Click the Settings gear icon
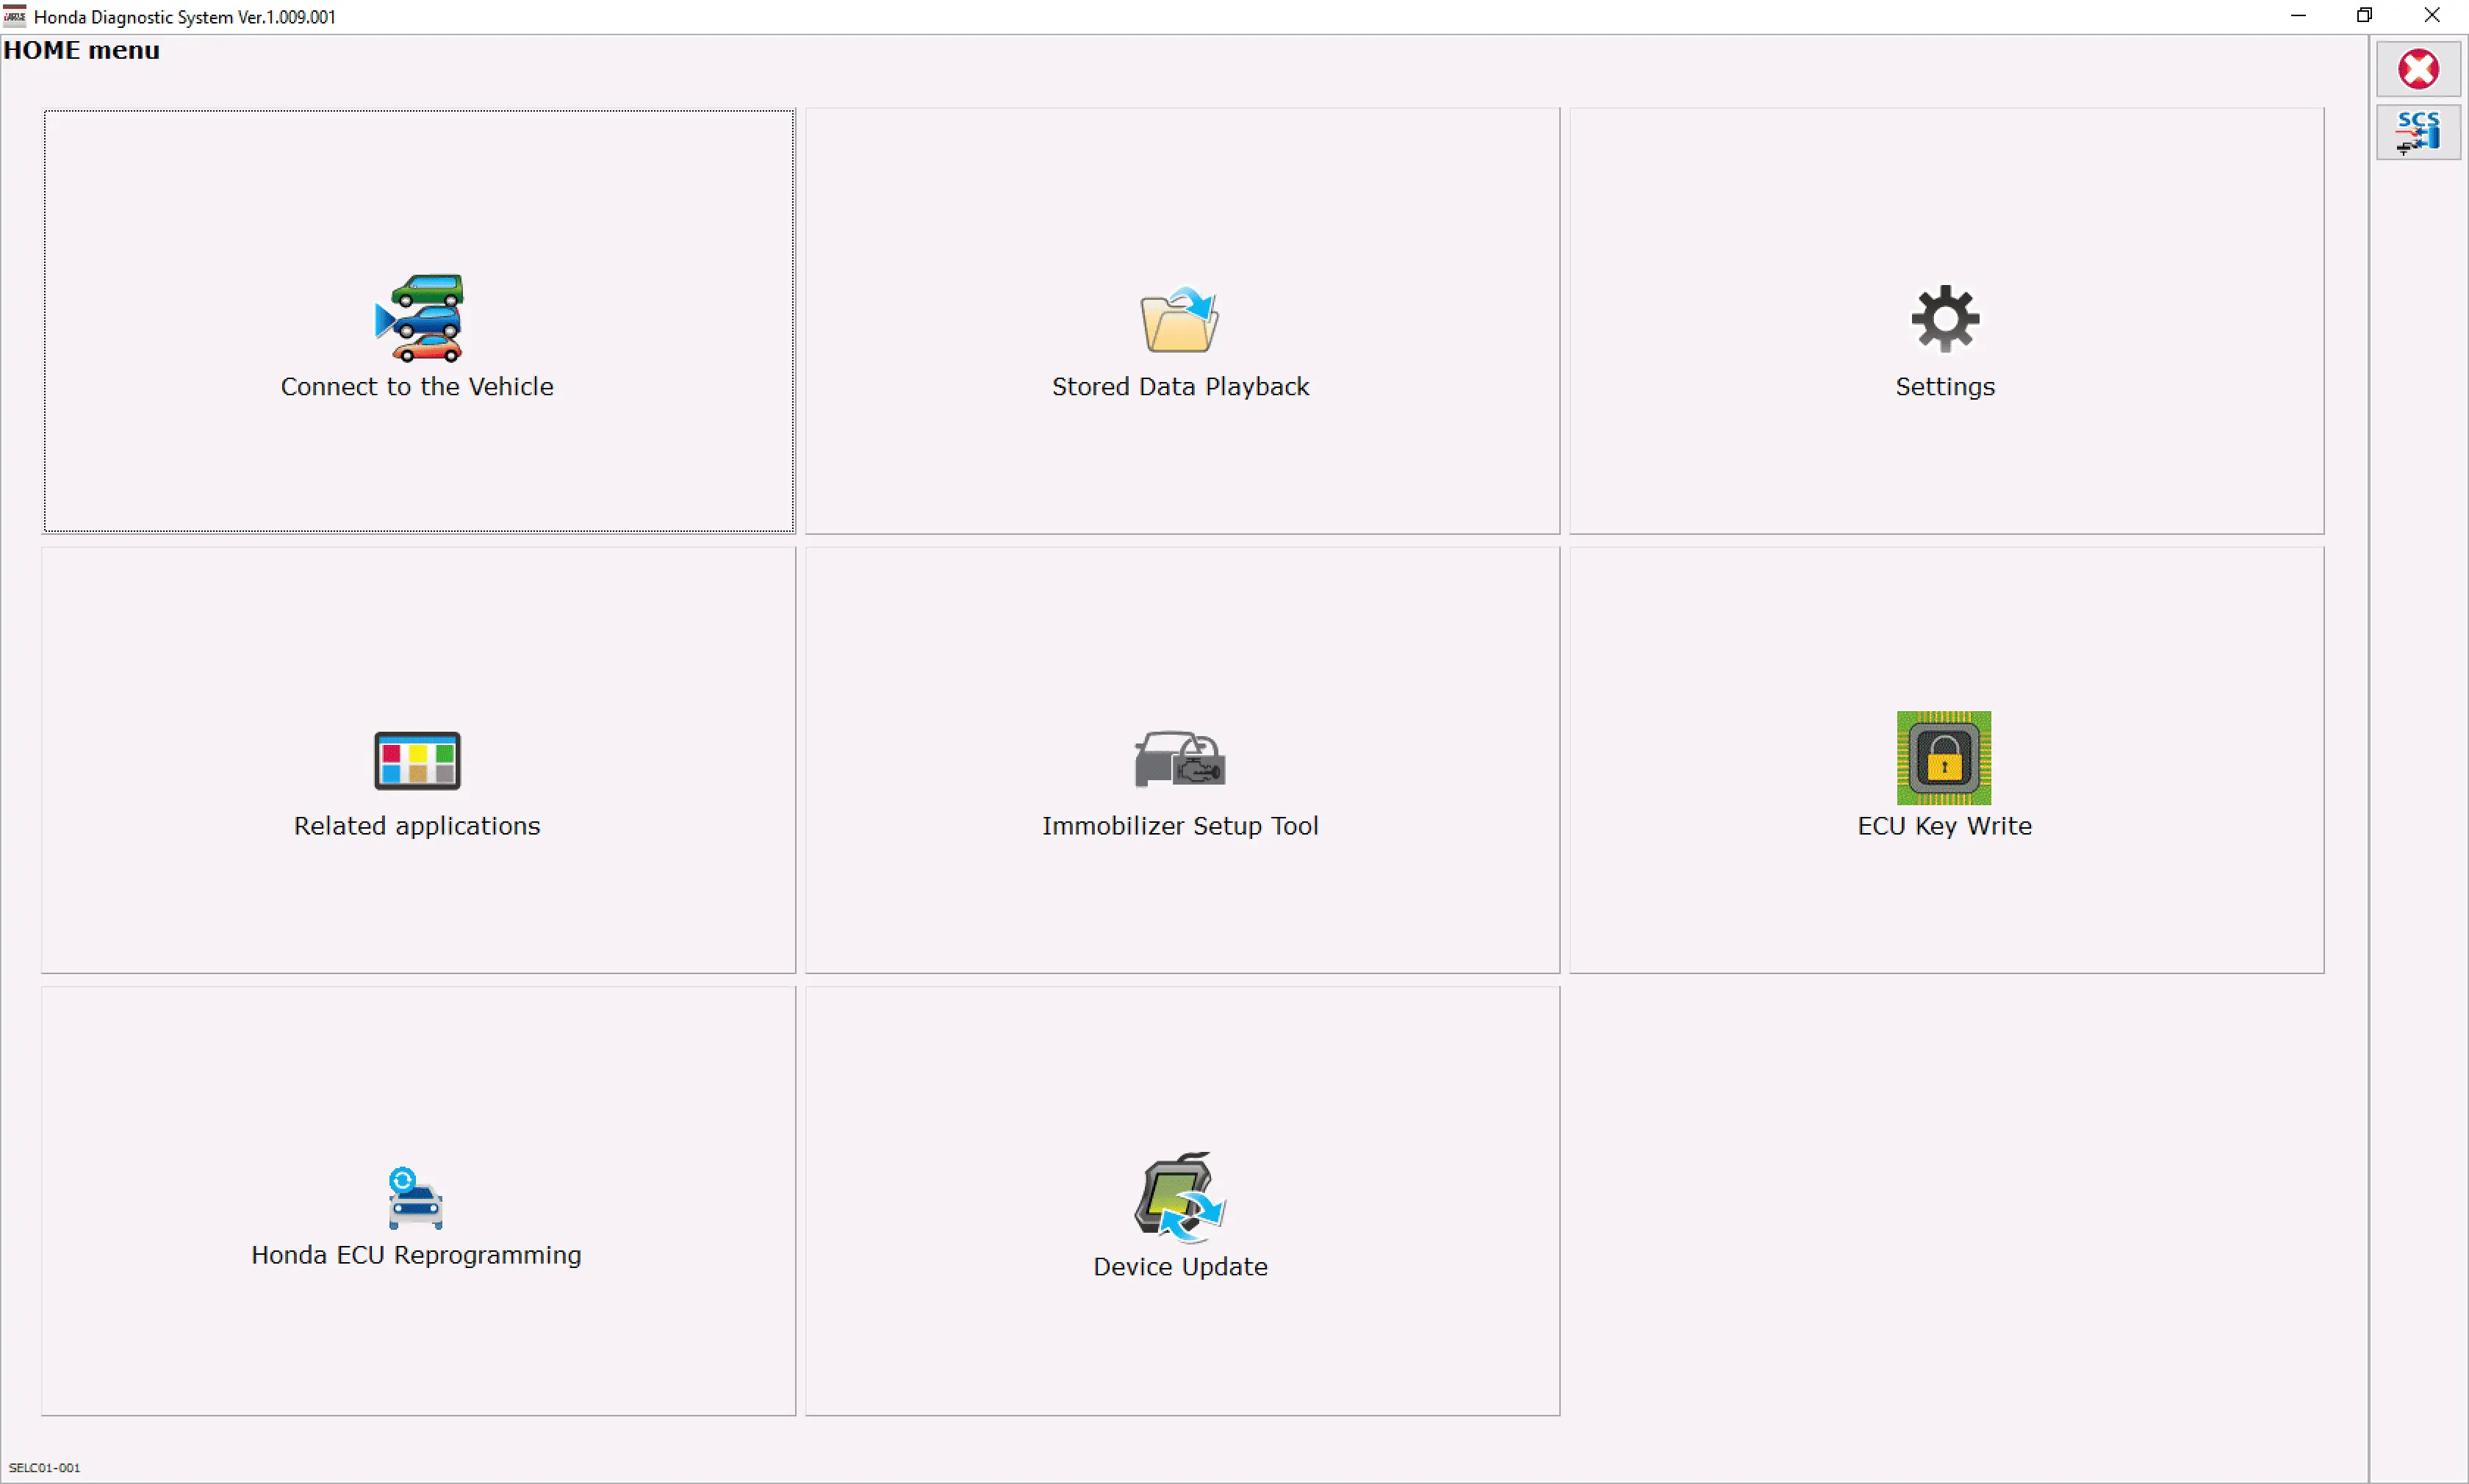2469x1484 pixels. click(1944, 319)
